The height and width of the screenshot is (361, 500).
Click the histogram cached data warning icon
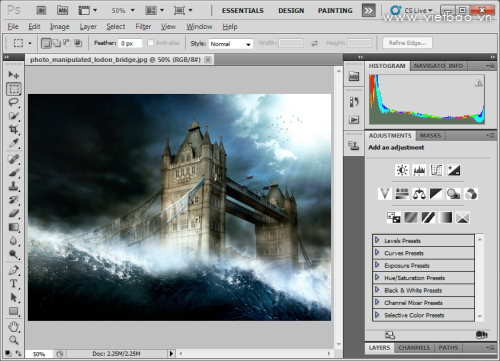point(478,83)
